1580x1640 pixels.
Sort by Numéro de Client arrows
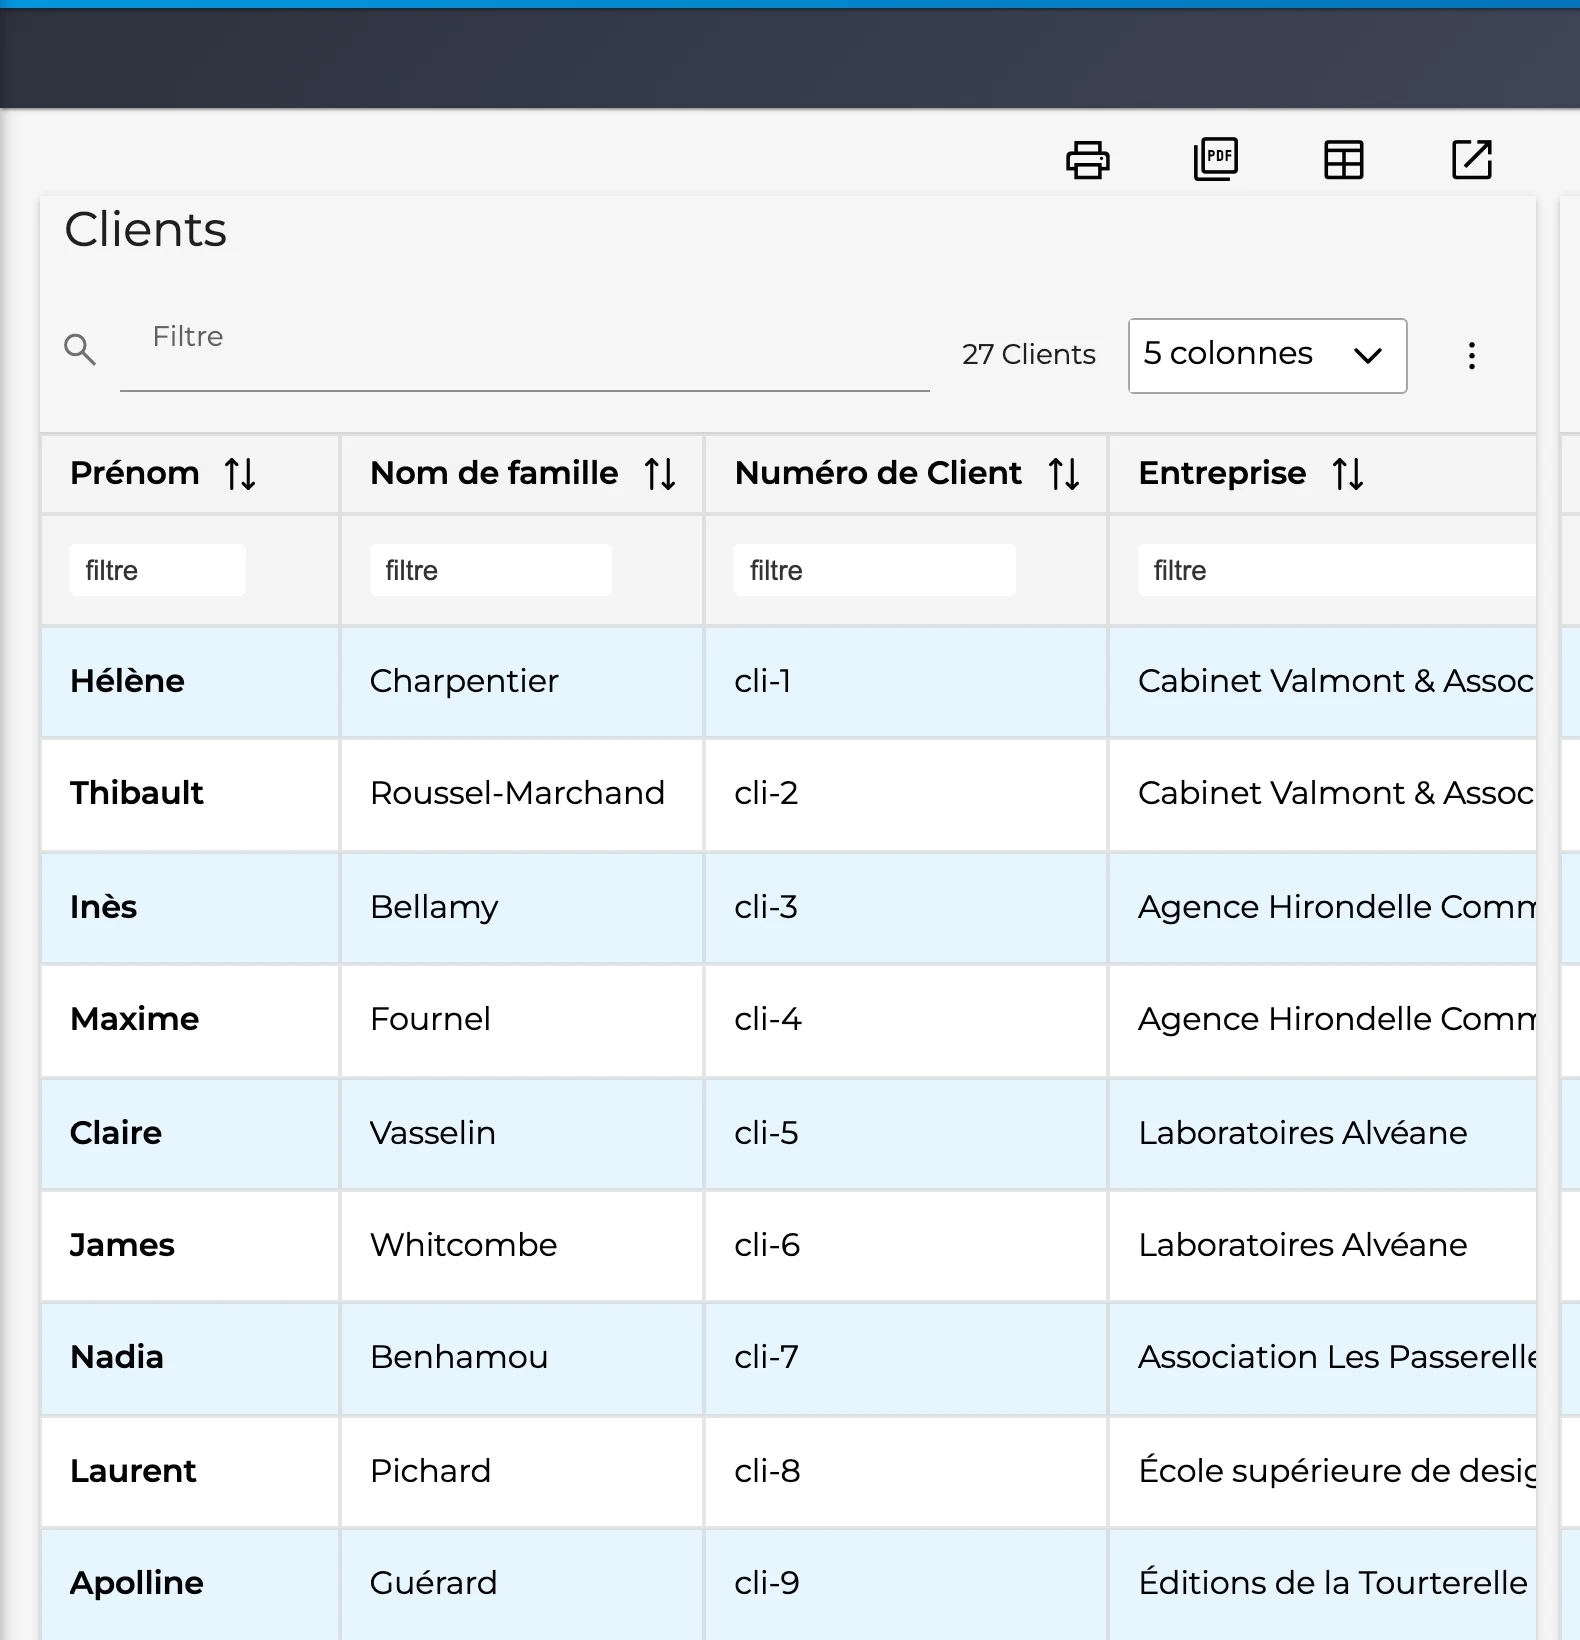pos(1064,474)
